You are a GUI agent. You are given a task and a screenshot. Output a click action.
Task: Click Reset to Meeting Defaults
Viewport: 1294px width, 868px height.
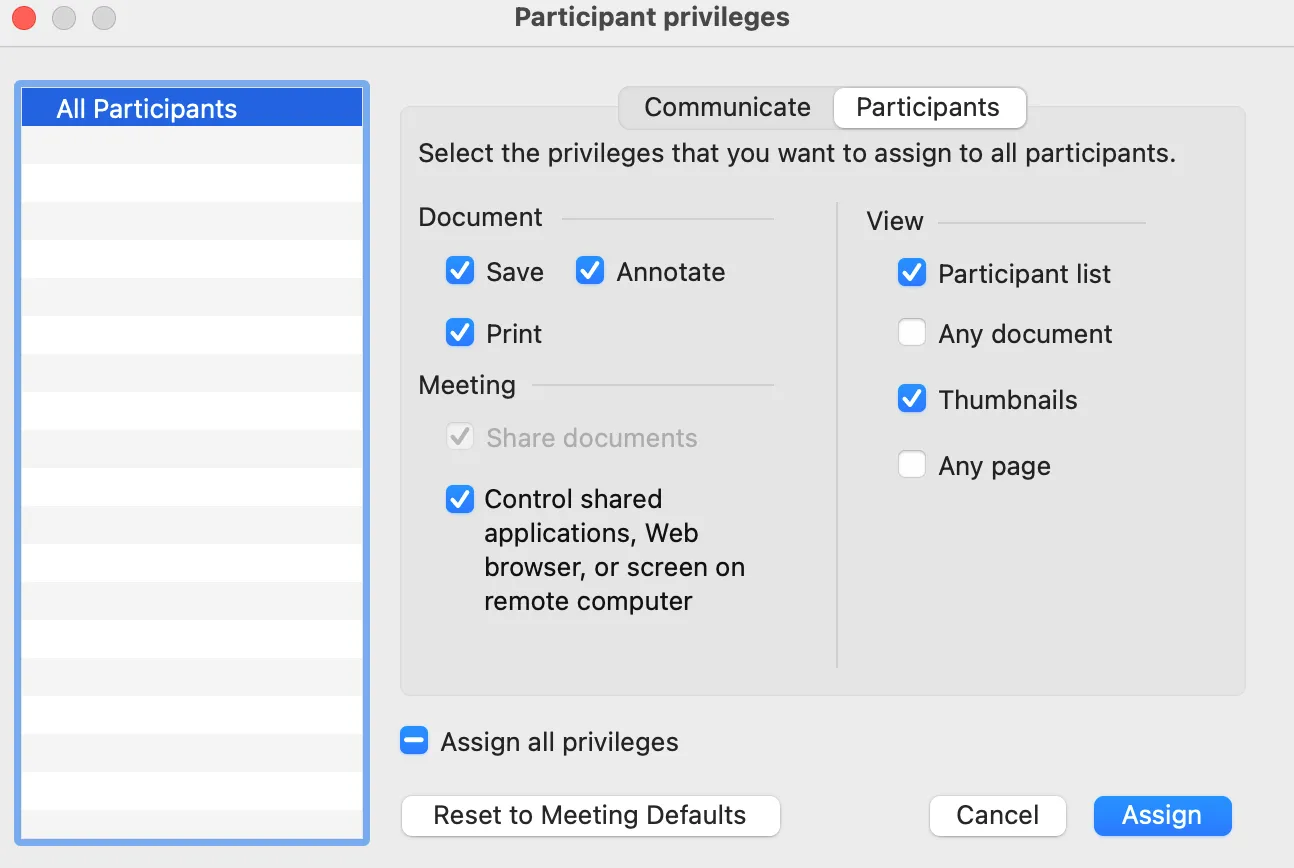tap(590, 815)
